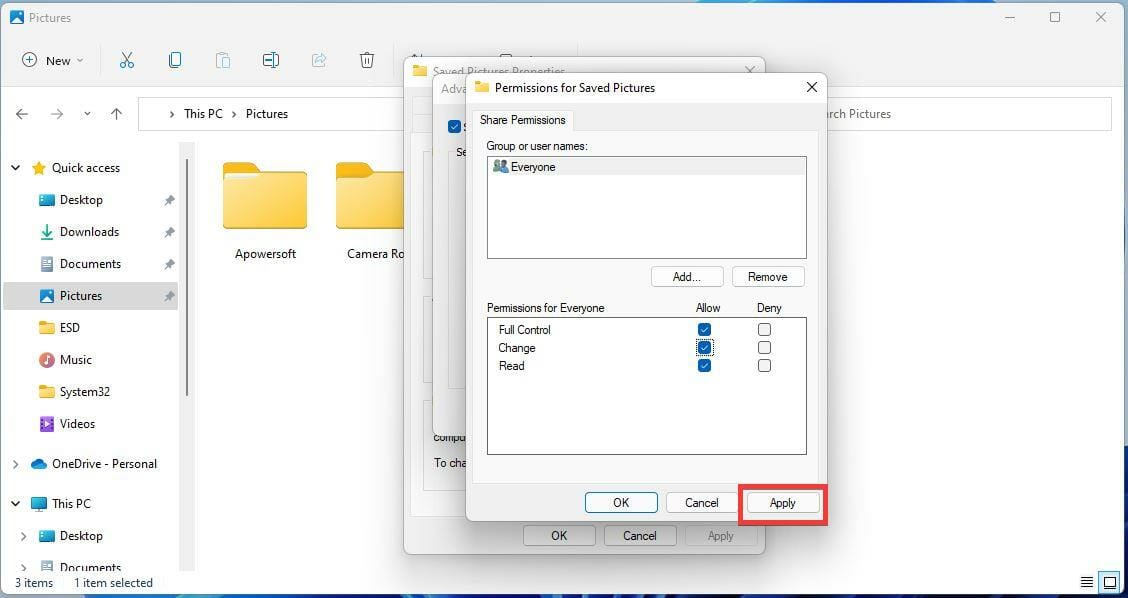This screenshot has width=1128, height=598.
Task: Collapse the This PC tree node
Action: (15, 504)
